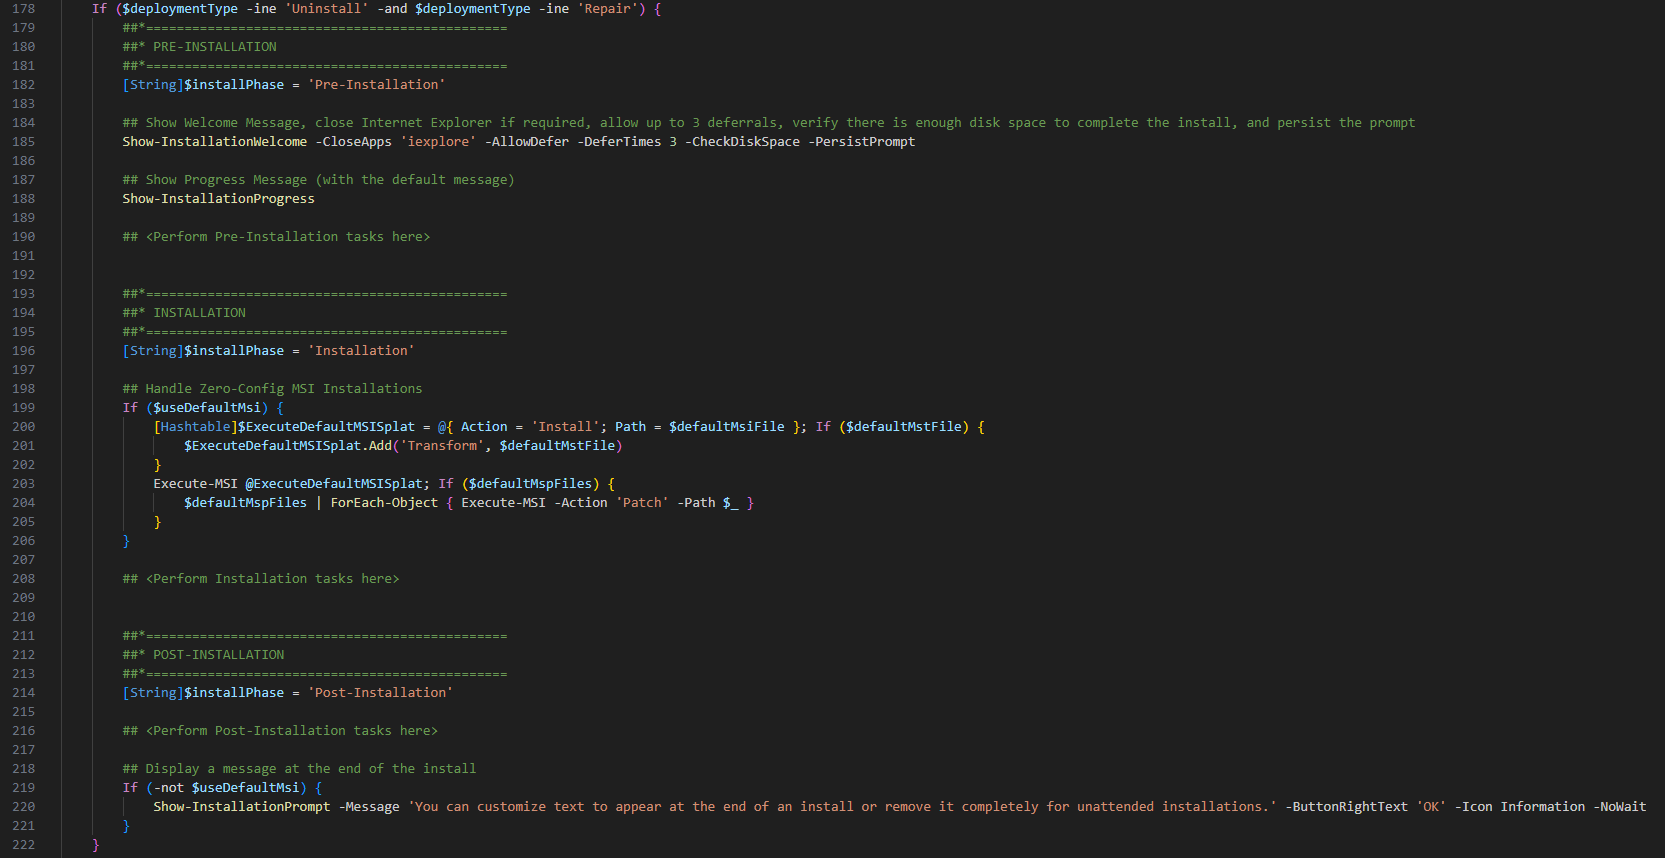Click the [Hashtable] type keyword
1665x858 pixels.
195,427
